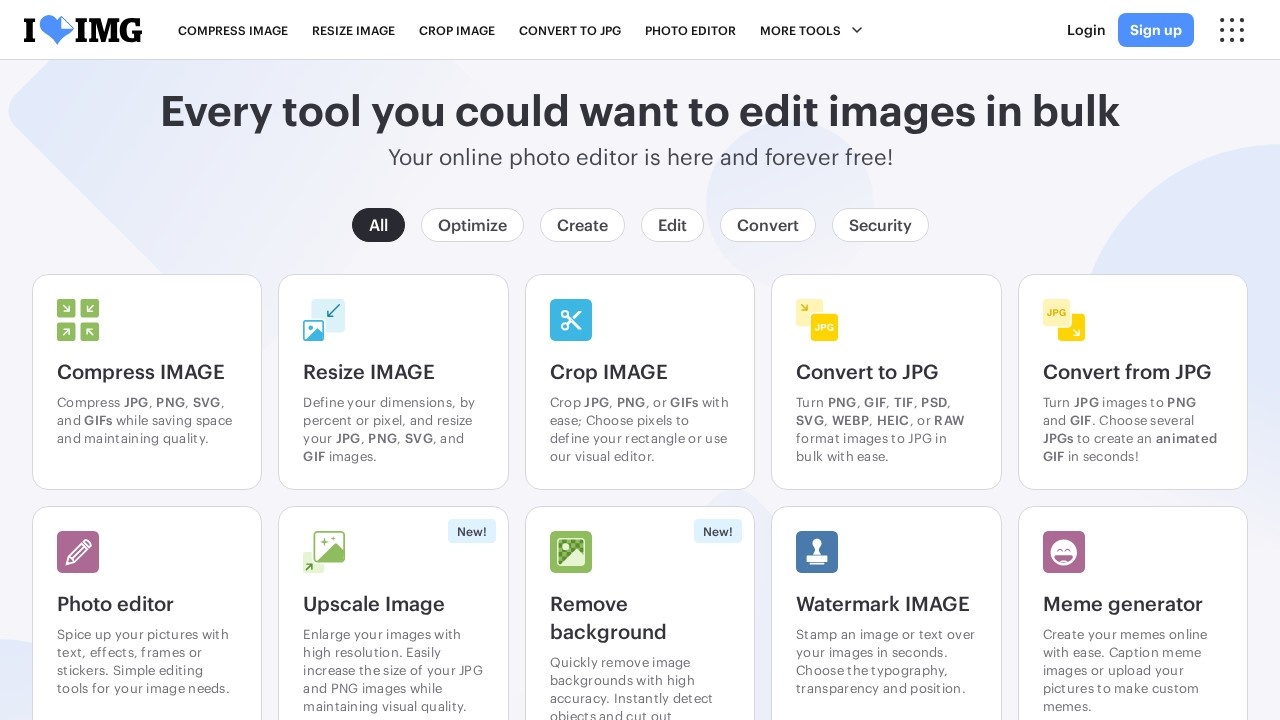Click the Login link
1280x720 pixels.
[1086, 30]
